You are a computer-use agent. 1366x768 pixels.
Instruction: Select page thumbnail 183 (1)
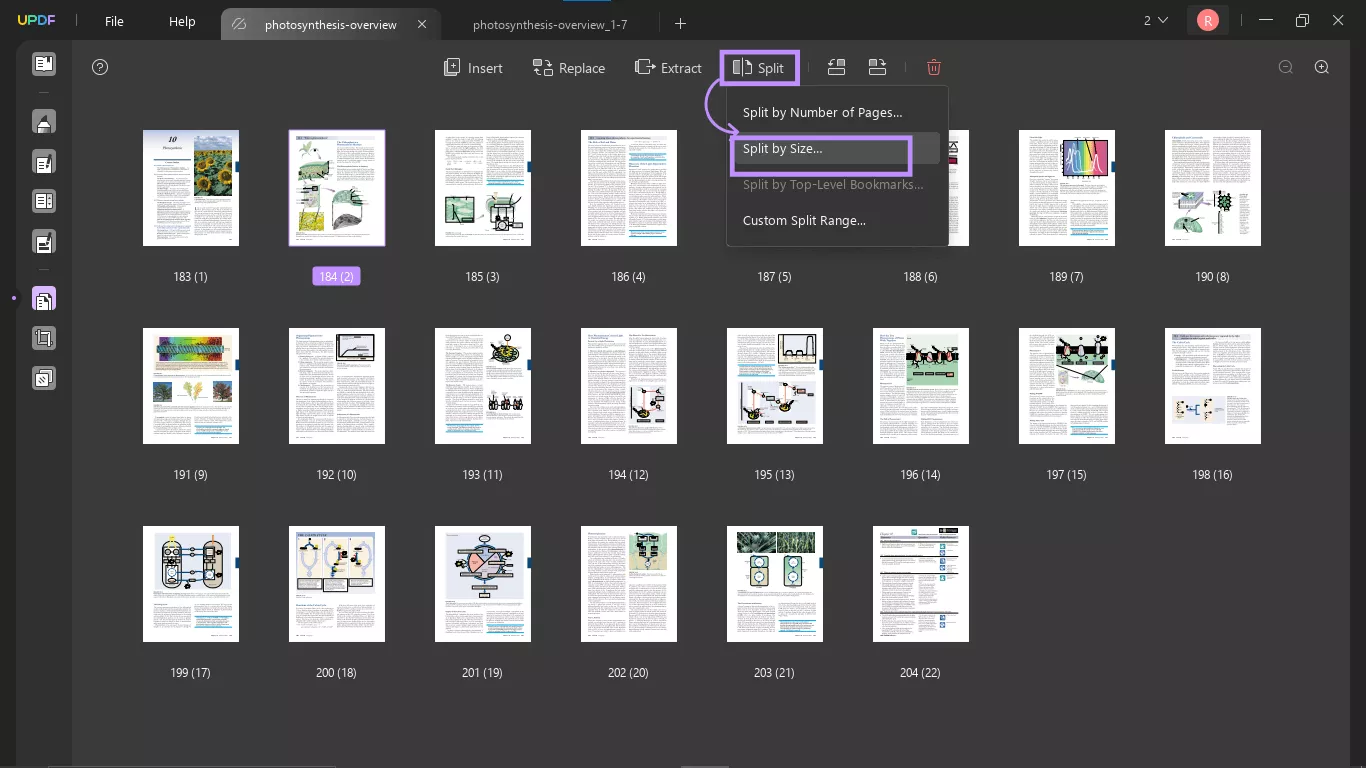191,187
